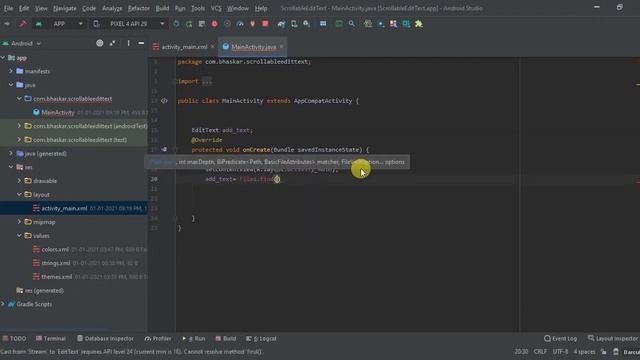Click the inspection face icon in status bar
The image size is (640, 360).
click(x=616, y=352)
